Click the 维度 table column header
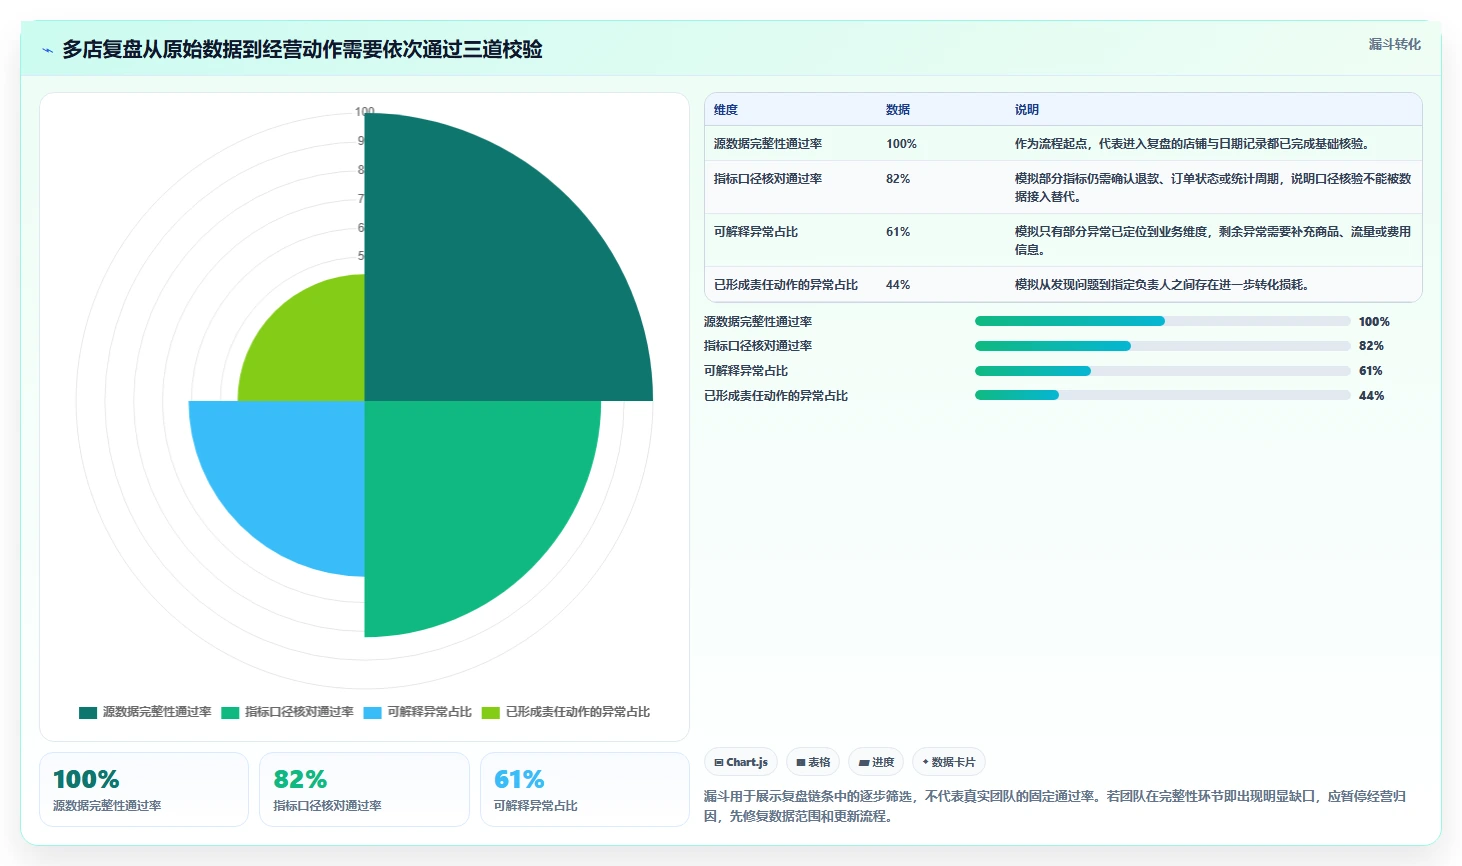1462x866 pixels. pos(726,110)
